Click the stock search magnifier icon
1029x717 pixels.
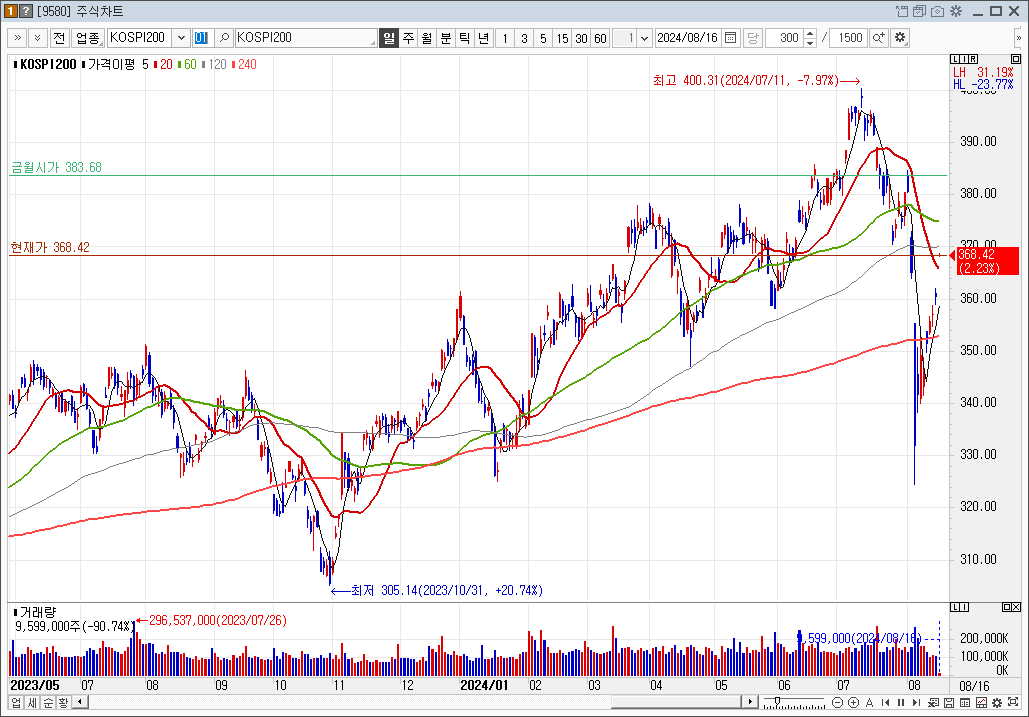point(224,38)
